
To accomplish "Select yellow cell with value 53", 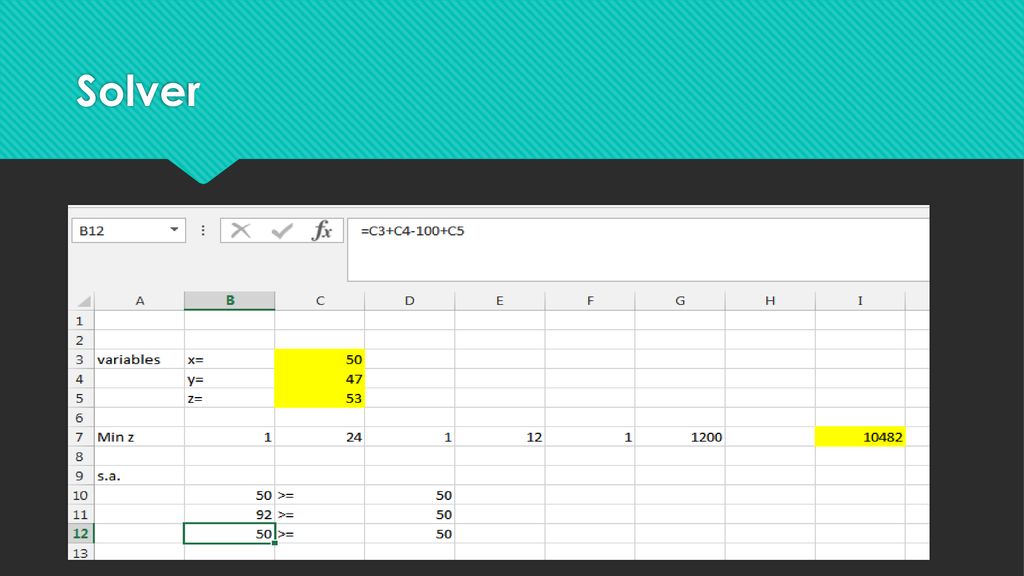I will 319,398.
